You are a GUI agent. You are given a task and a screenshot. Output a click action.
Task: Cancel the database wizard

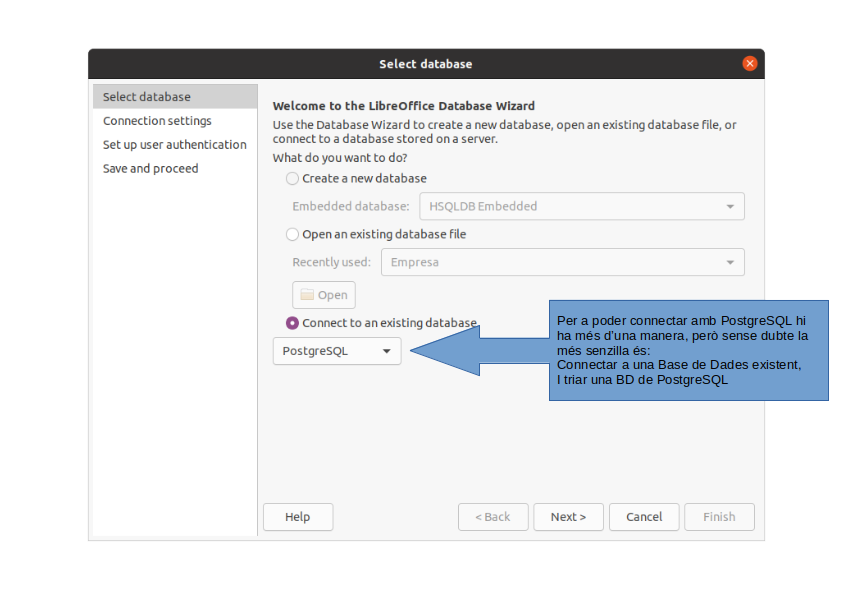(644, 517)
